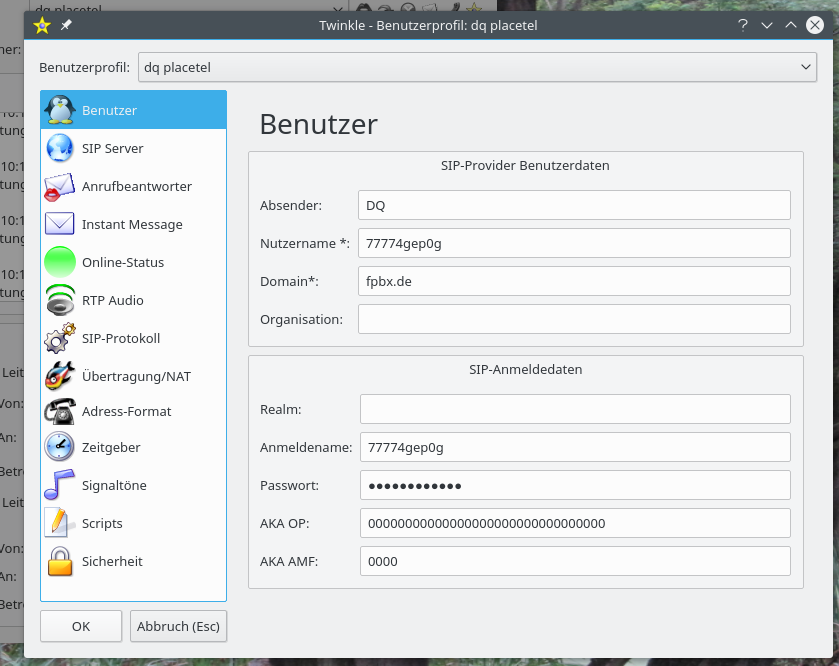Open Sicherheit padlock icon
Viewport: 839px width, 666px height.
click(x=60, y=561)
